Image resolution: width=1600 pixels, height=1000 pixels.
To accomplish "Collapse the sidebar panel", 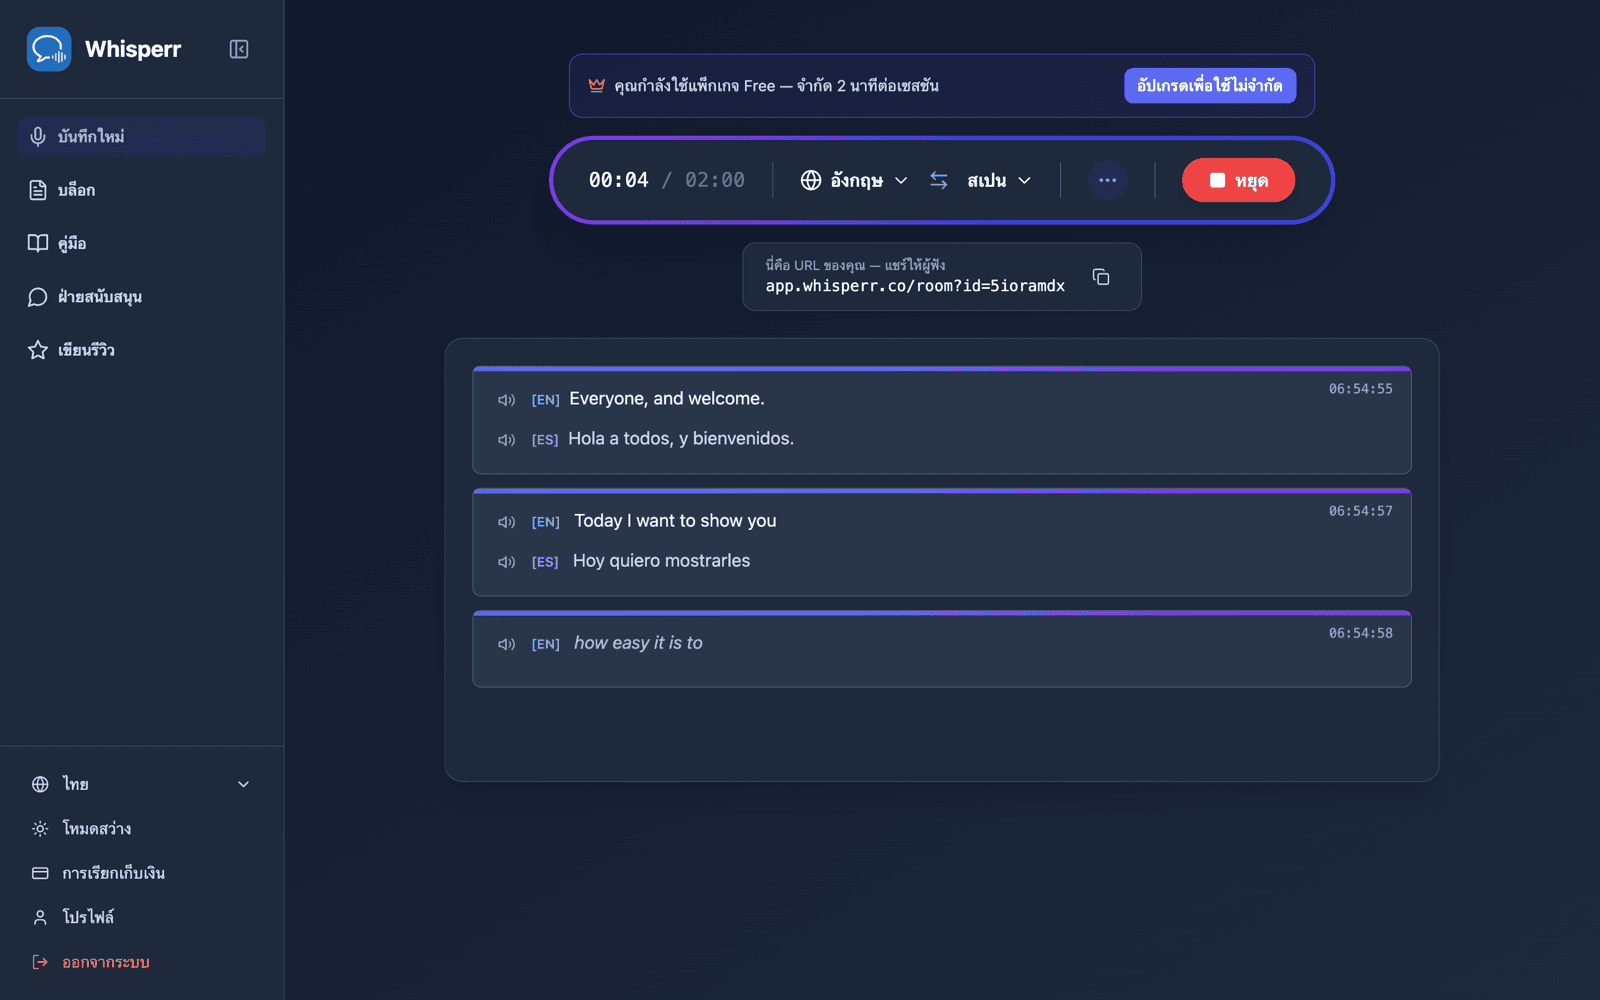I will (x=239, y=49).
